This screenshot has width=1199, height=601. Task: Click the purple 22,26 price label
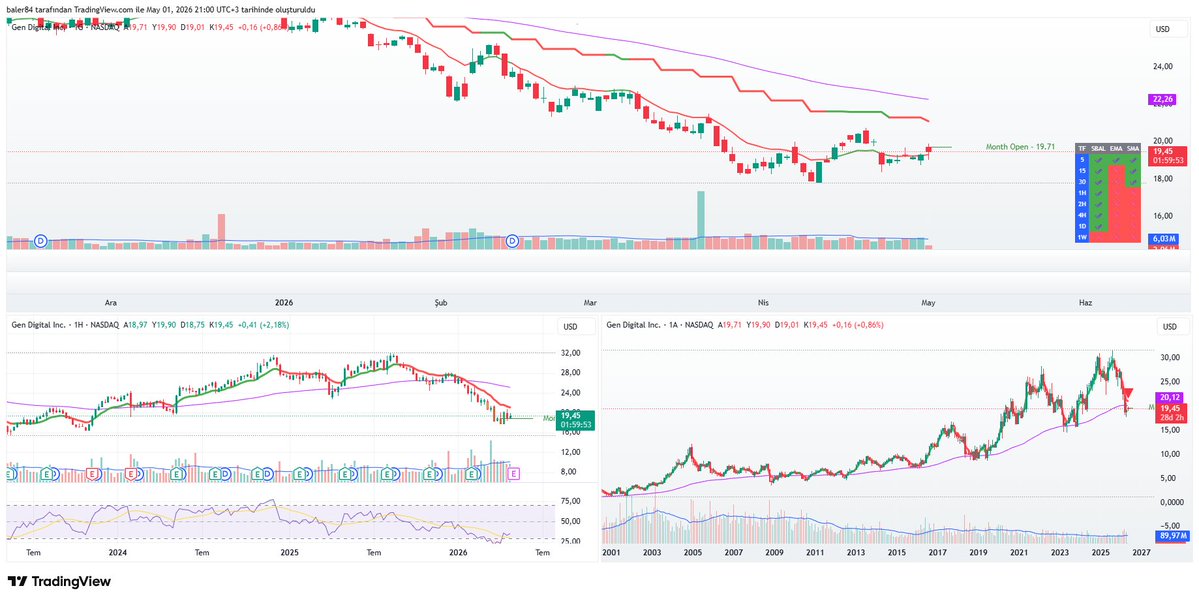pyautogui.click(x=1162, y=99)
